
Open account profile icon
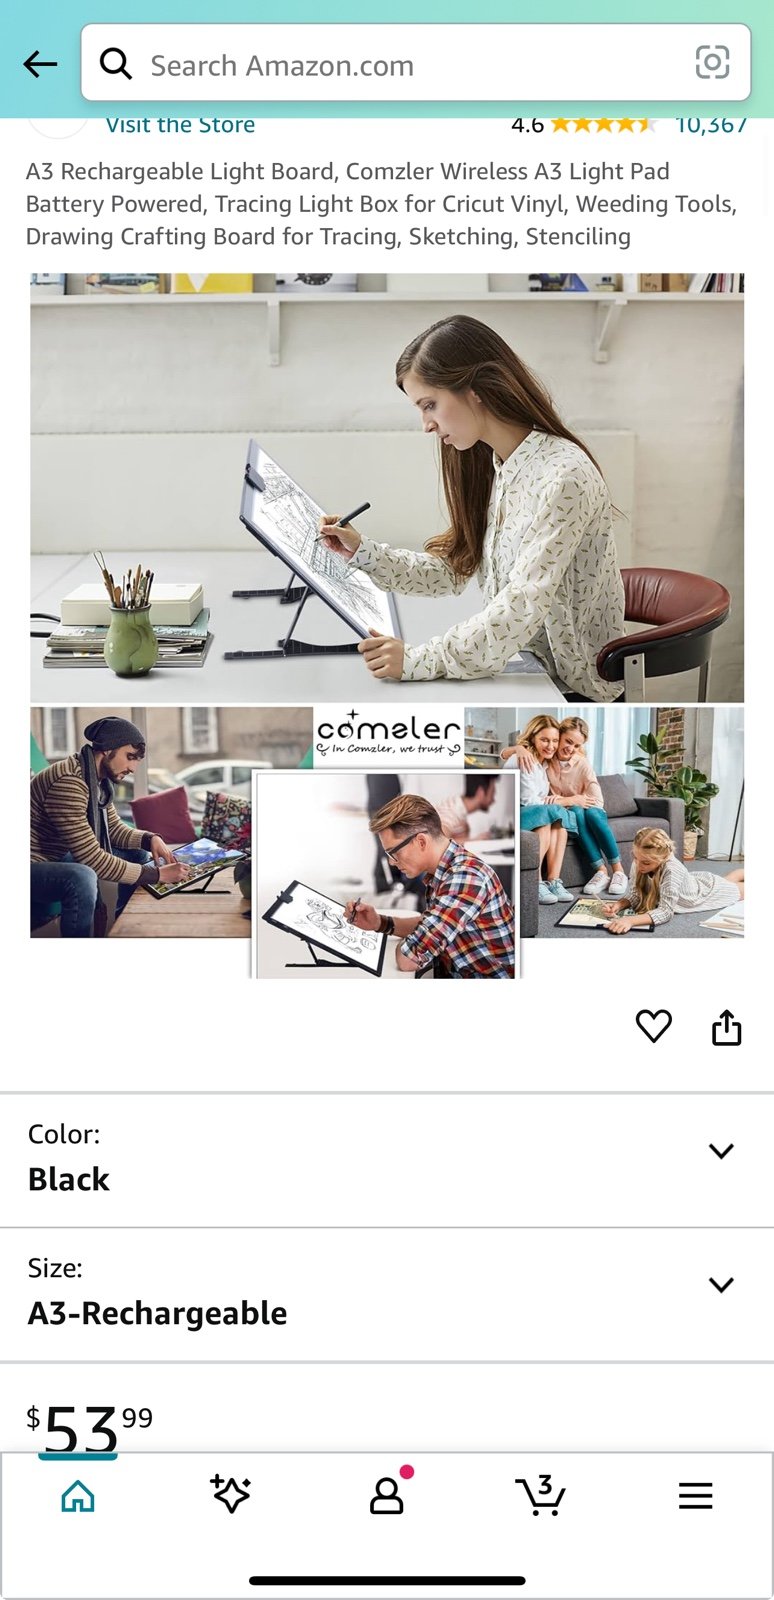pos(388,1493)
